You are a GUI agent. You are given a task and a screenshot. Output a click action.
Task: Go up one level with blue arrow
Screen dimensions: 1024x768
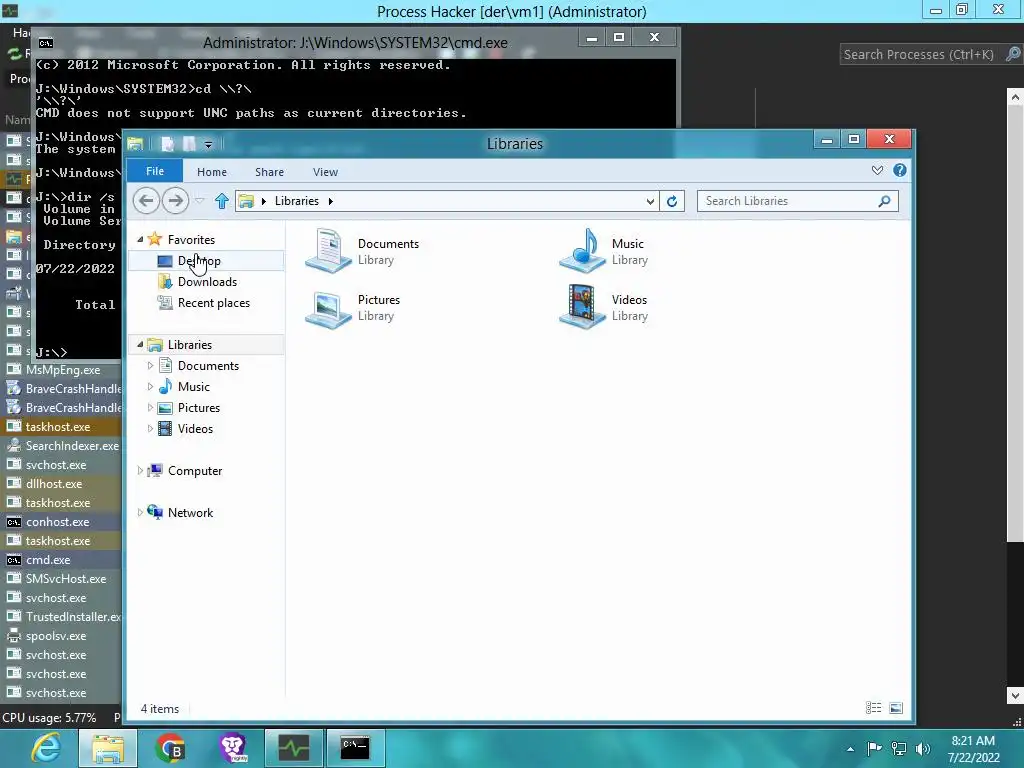(222, 200)
